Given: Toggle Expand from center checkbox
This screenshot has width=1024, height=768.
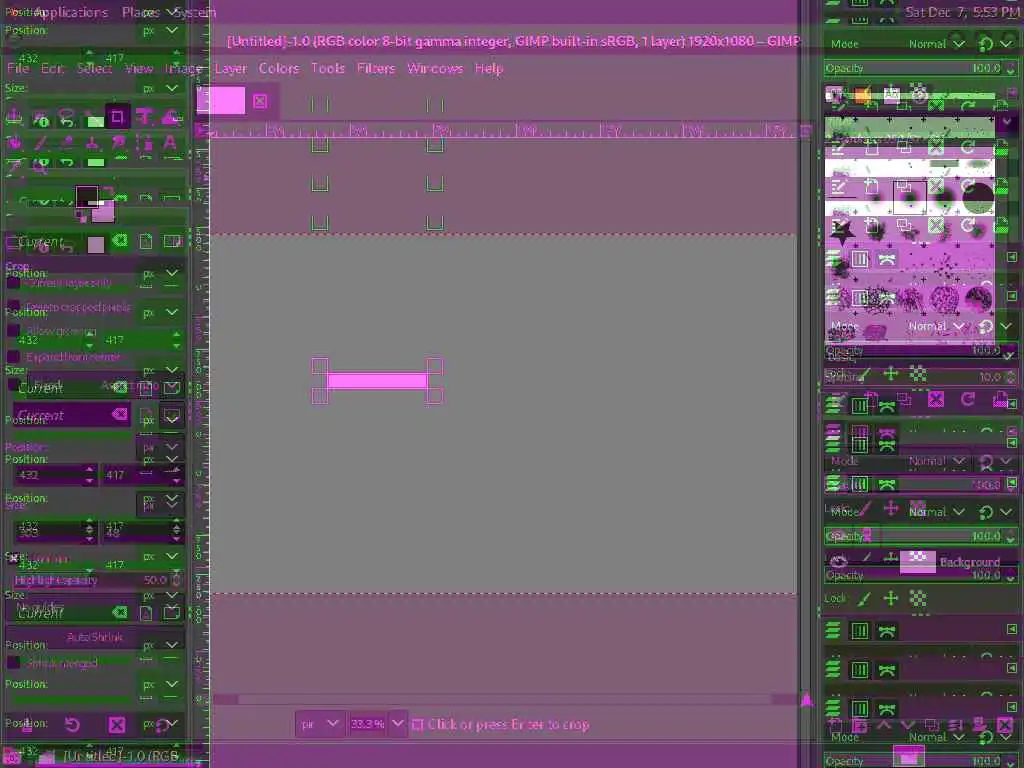Looking at the screenshot, I should [x=13, y=357].
